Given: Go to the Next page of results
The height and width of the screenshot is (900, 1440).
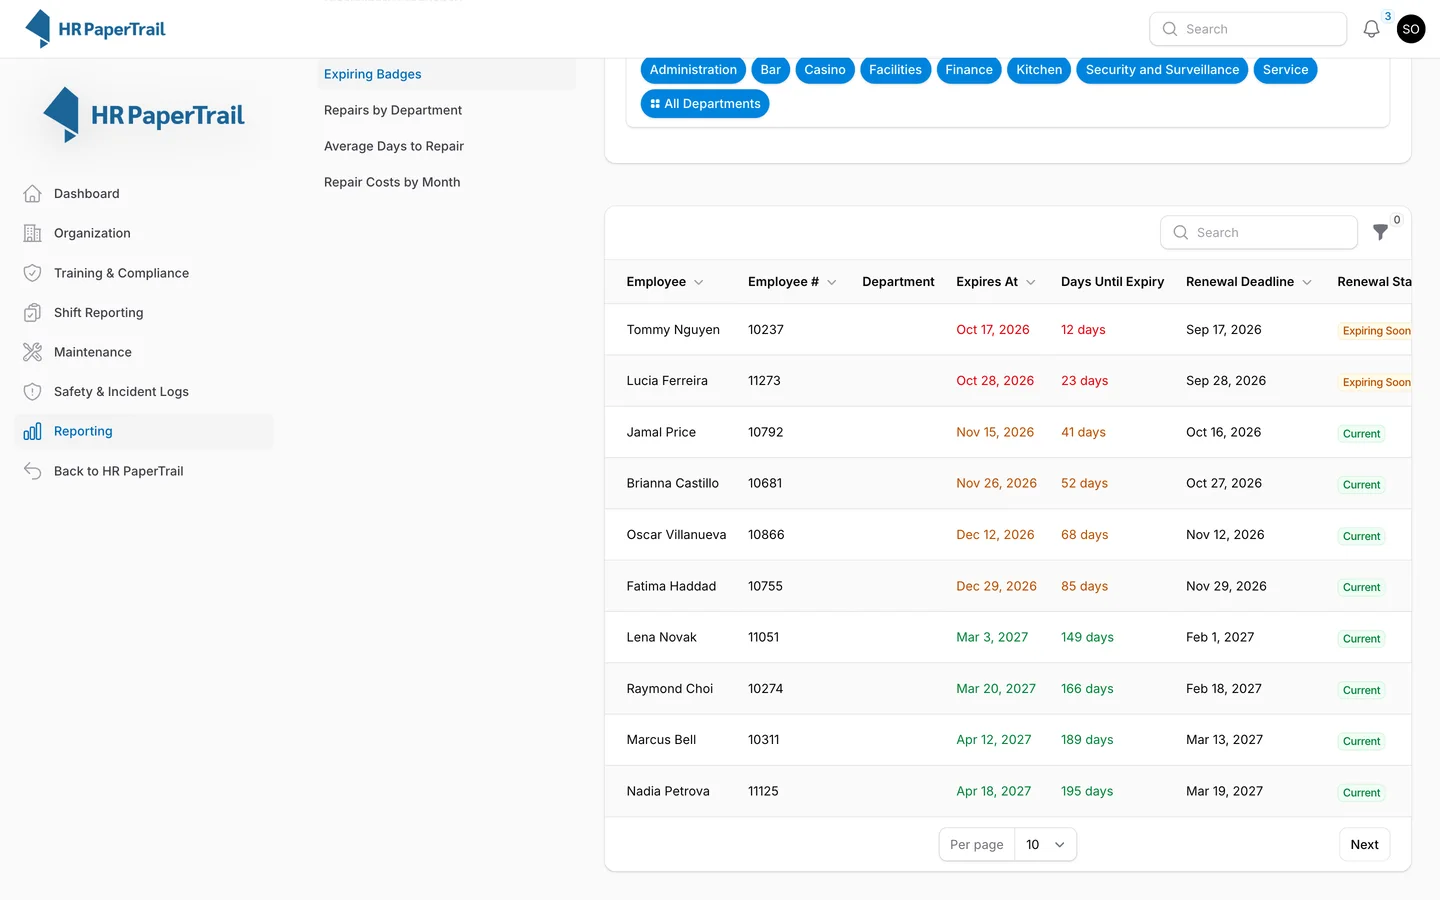Looking at the screenshot, I should click(x=1364, y=845).
